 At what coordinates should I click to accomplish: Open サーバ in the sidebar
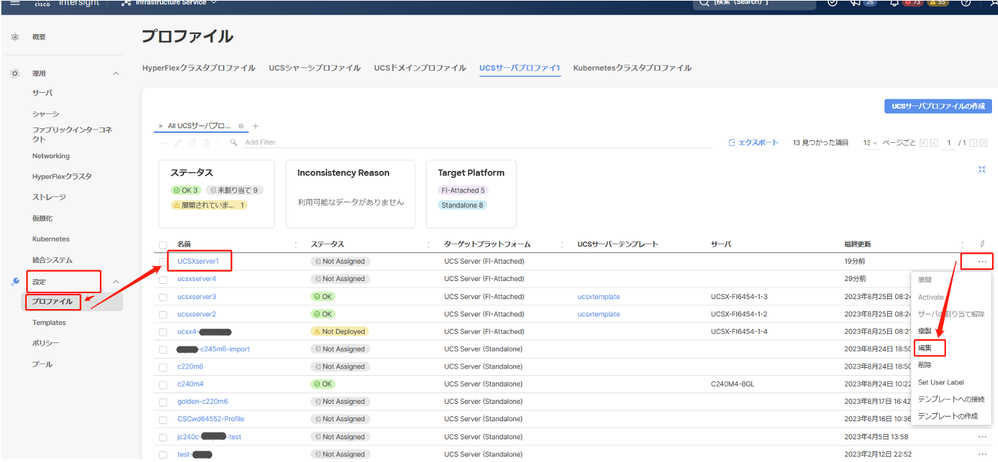click(x=42, y=93)
